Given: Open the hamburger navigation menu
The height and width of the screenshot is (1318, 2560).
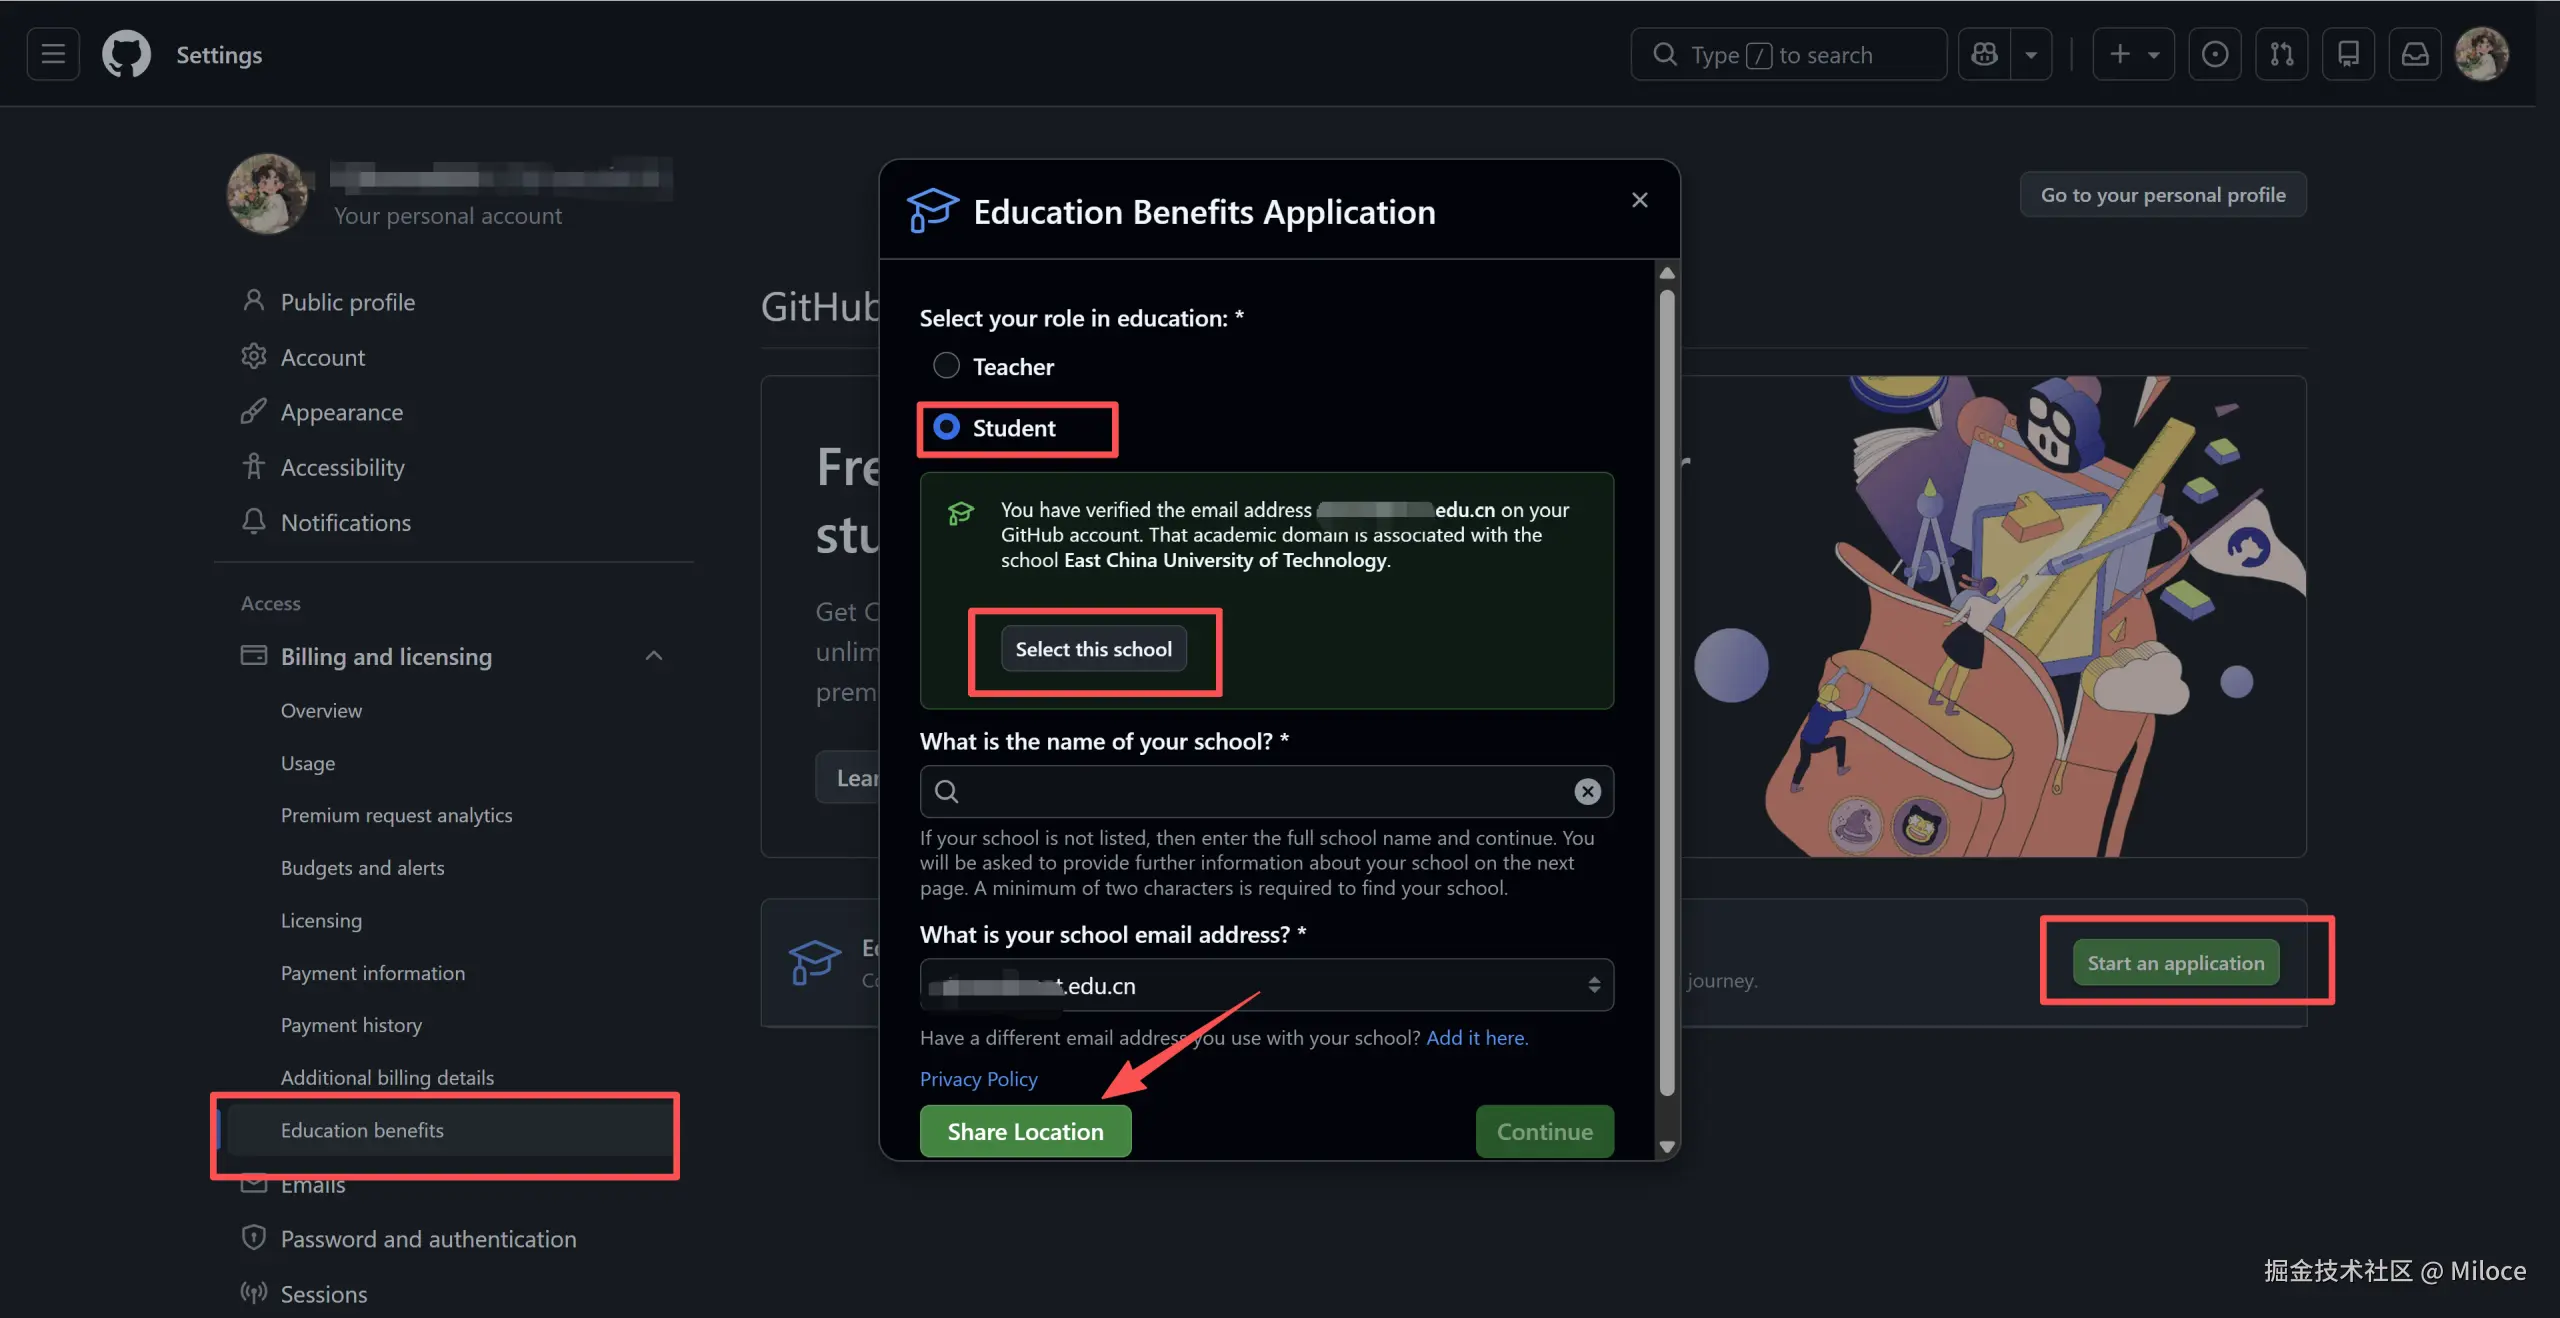Looking at the screenshot, I should (53, 54).
